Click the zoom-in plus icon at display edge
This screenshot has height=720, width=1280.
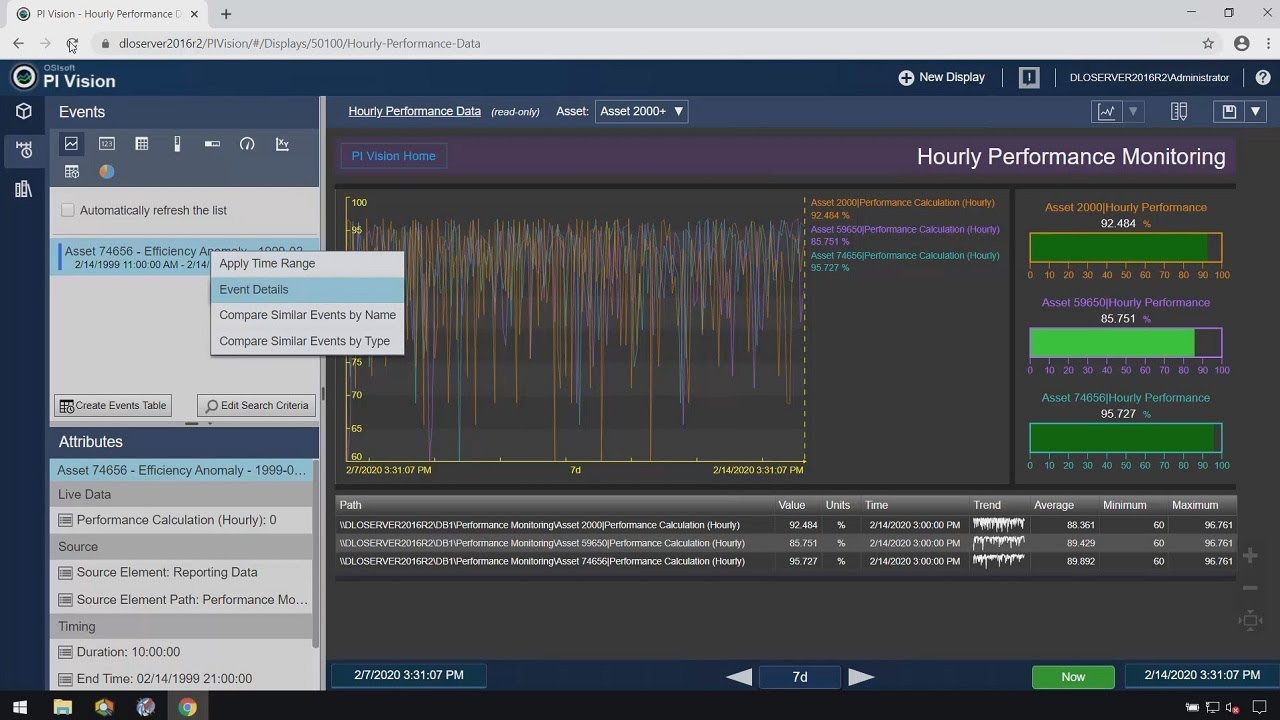(1250, 556)
